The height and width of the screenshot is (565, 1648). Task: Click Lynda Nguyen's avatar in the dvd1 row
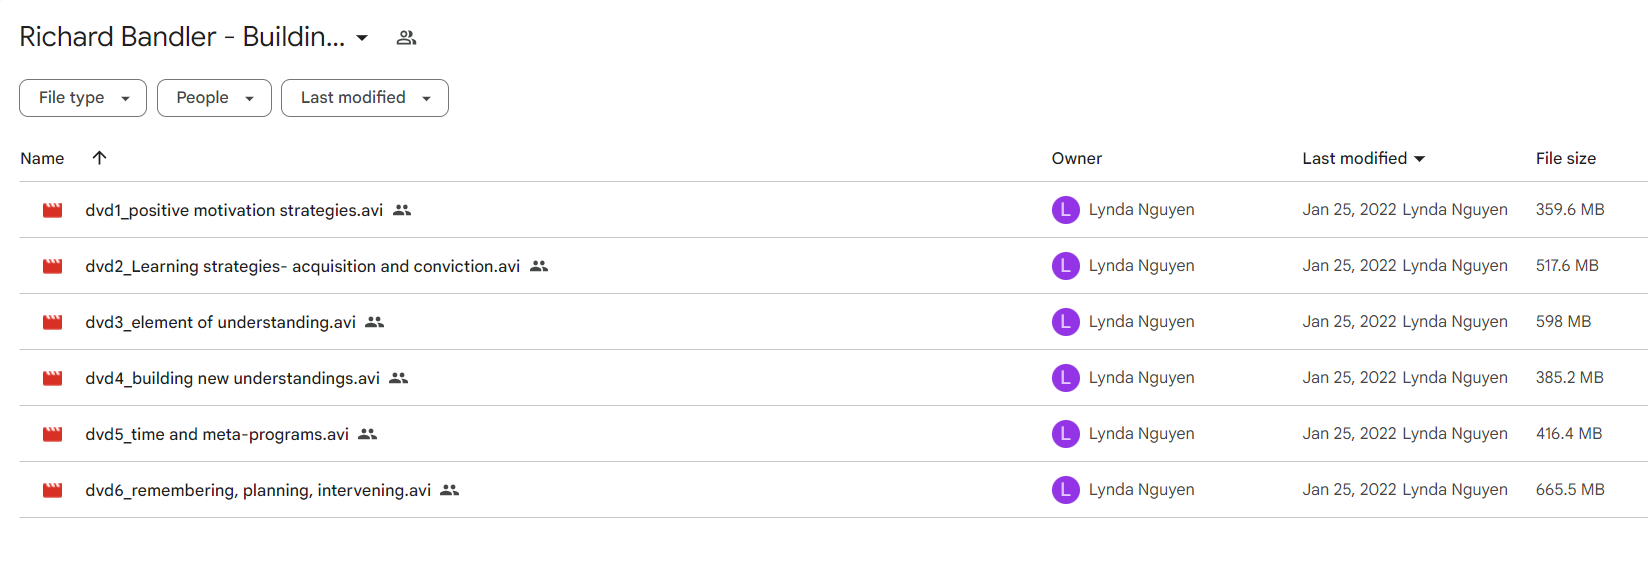[x=1065, y=210]
